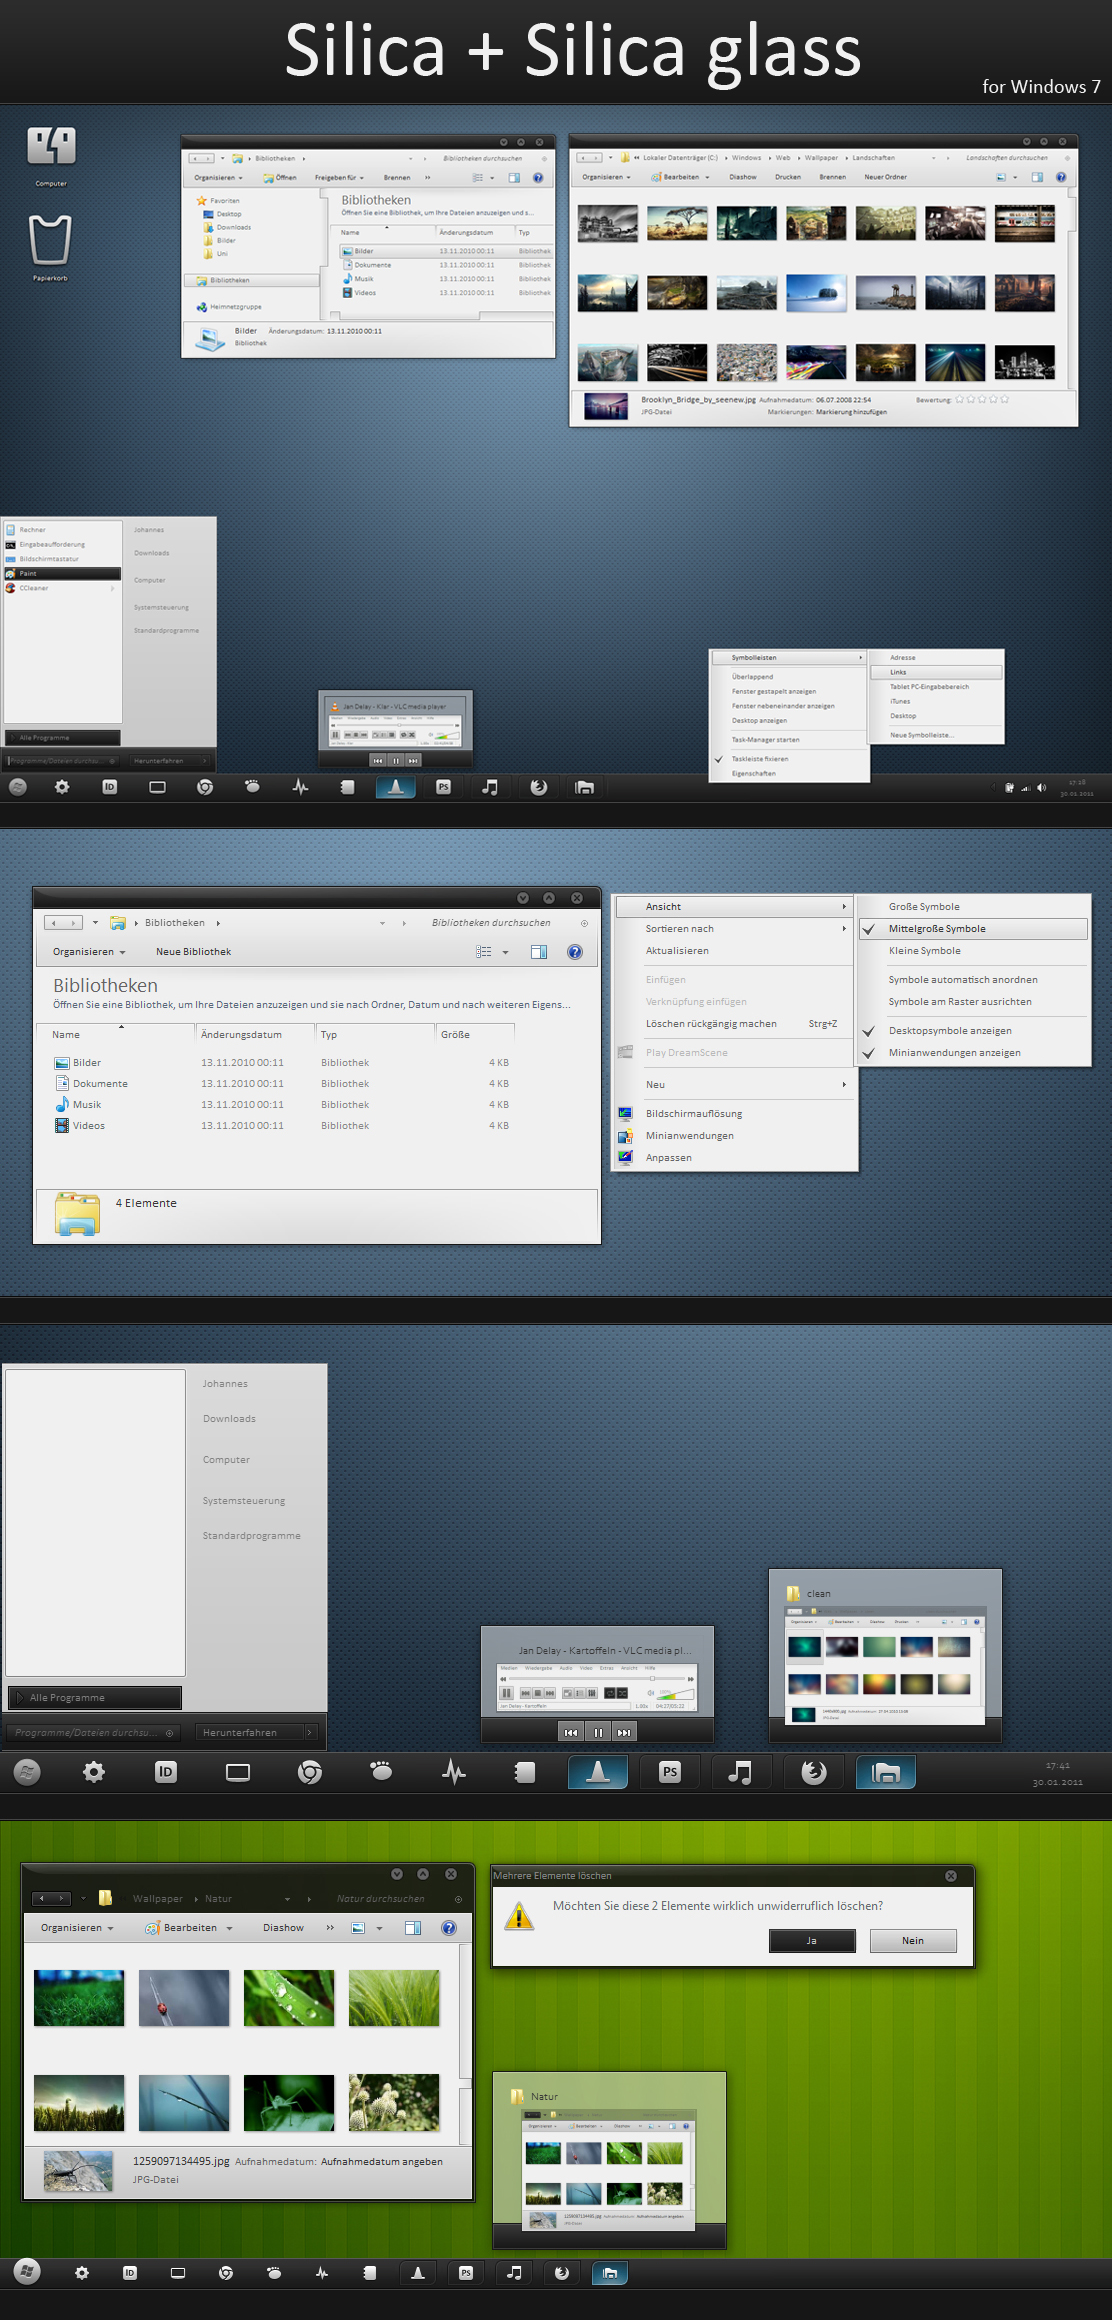Click back arrow in the '4 Elemente' Bibliotheken window
This screenshot has height=2320, width=1112.
(x=54, y=923)
